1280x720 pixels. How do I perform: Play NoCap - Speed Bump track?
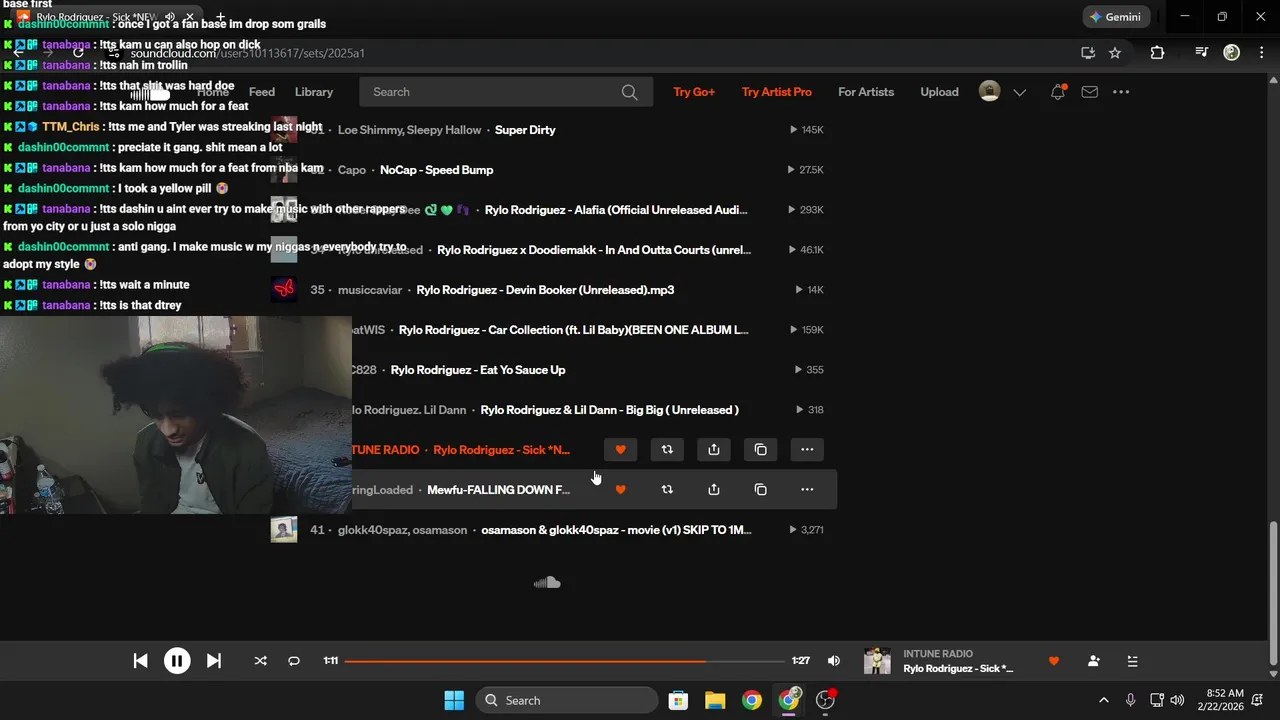[436, 170]
